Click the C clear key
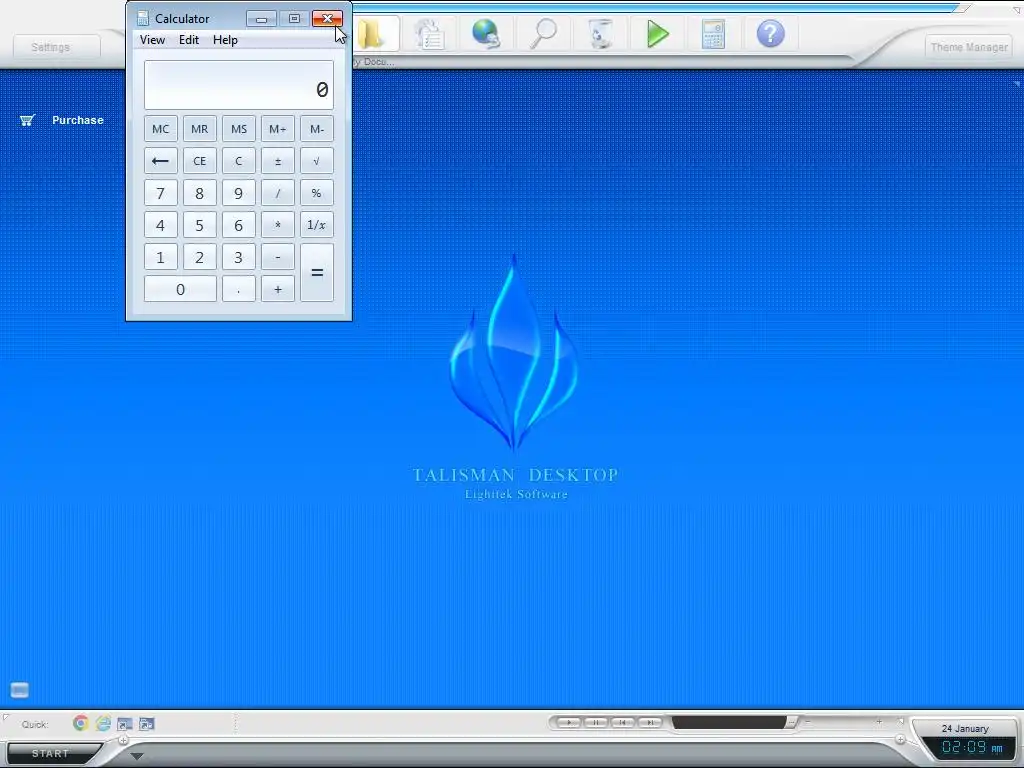This screenshot has height=768, width=1024. pyautogui.click(x=238, y=161)
